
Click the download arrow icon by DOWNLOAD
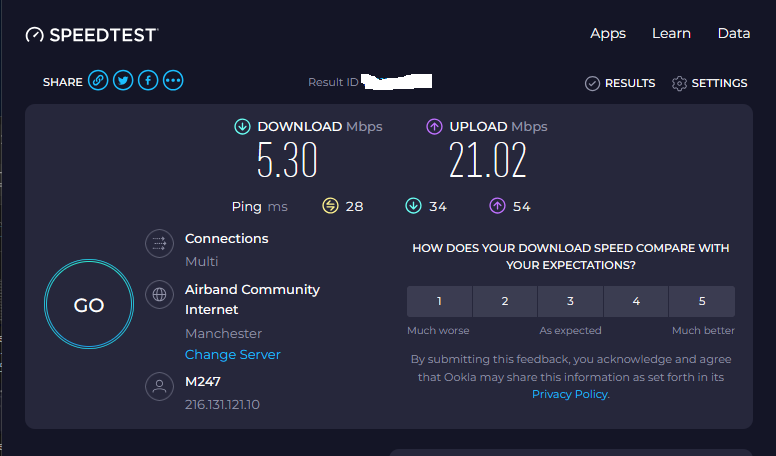point(242,127)
